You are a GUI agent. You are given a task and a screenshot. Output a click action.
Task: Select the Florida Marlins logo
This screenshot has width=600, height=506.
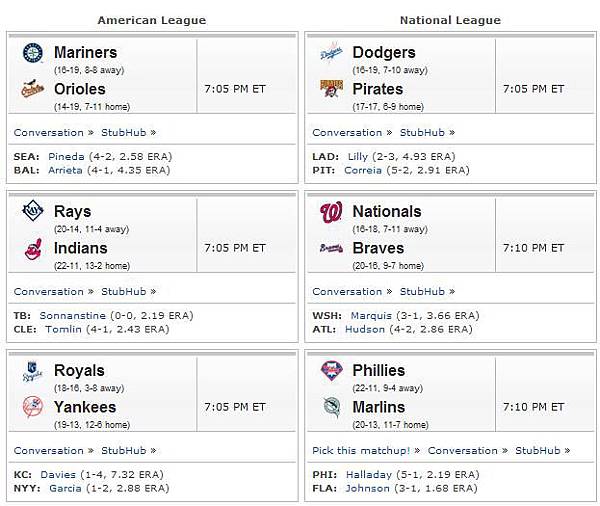(x=331, y=407)
